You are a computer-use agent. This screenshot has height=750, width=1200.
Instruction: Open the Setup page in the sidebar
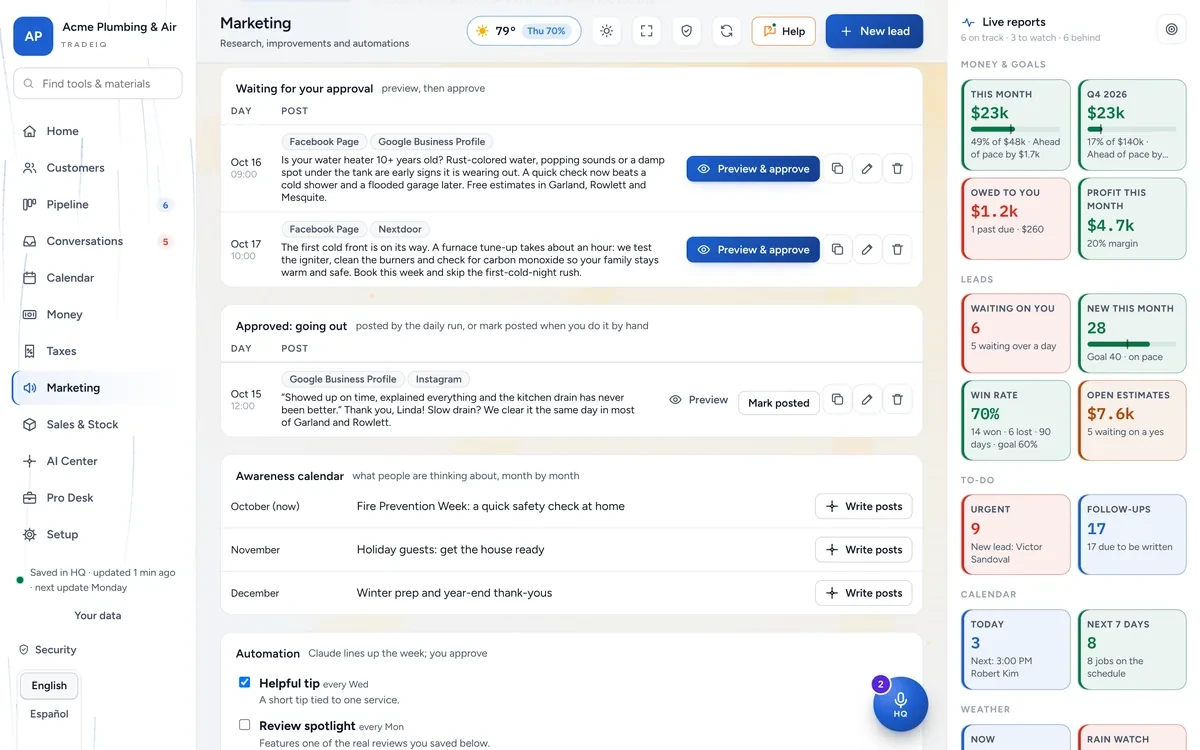(x=97, y=535)
